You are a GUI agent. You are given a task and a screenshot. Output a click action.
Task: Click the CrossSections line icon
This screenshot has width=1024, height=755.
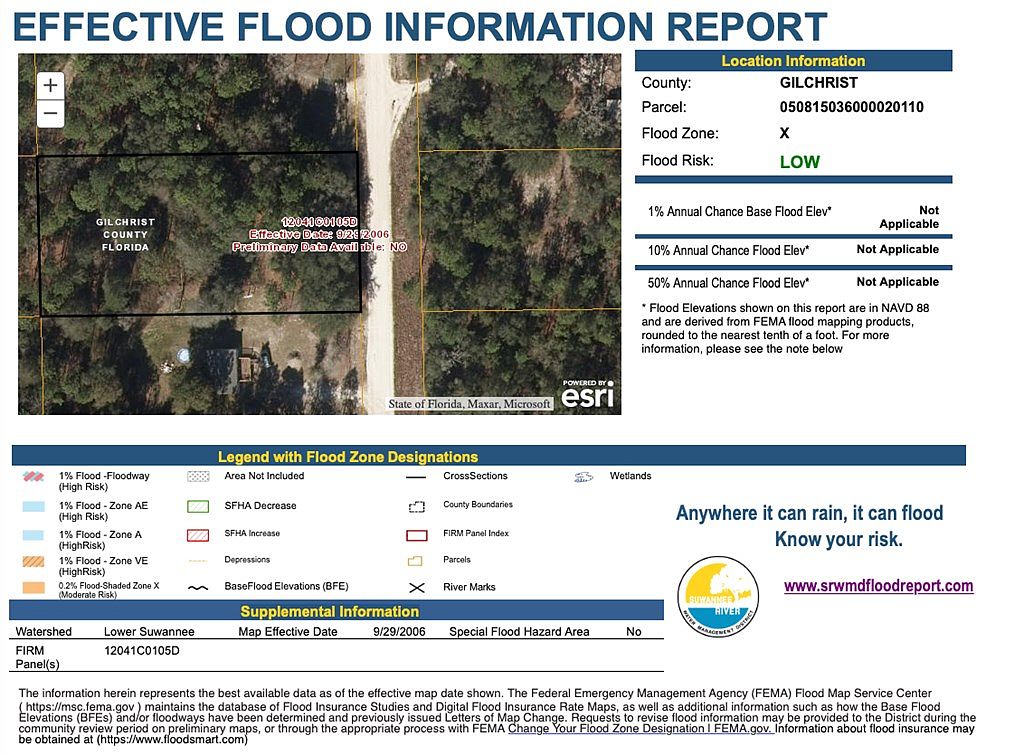click(x=416, y=477)
